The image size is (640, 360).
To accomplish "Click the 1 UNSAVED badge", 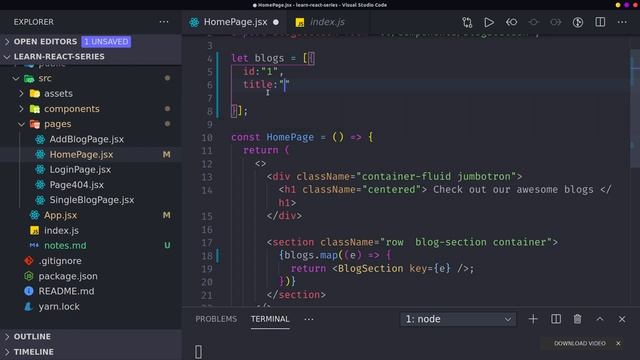I will [106, 42].
